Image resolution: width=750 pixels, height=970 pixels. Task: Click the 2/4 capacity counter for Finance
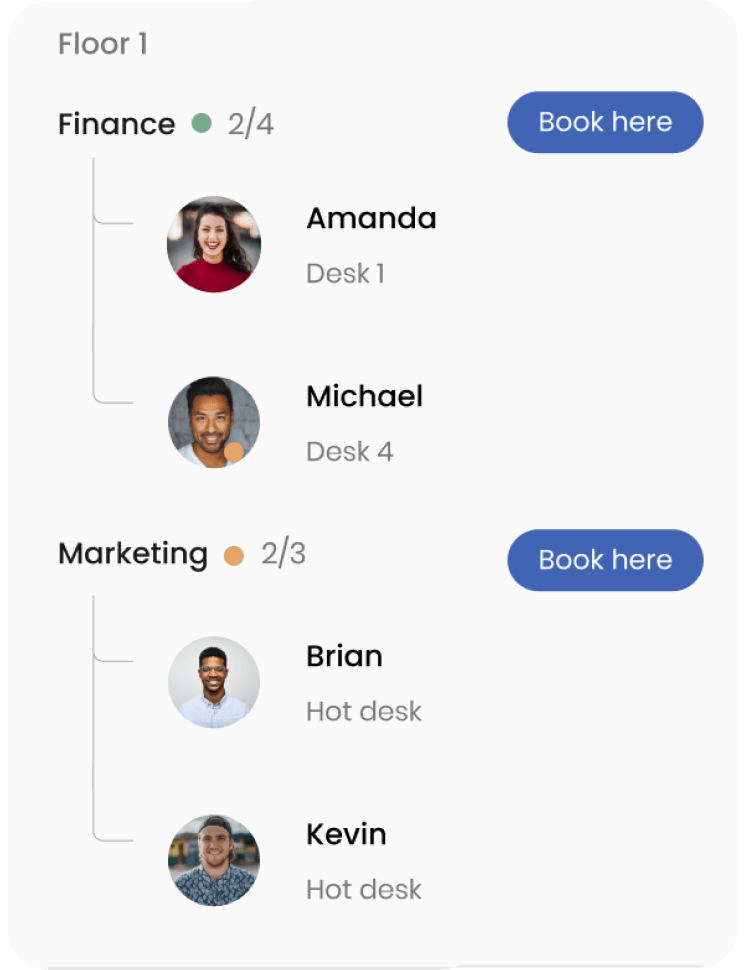coord(249,122)
